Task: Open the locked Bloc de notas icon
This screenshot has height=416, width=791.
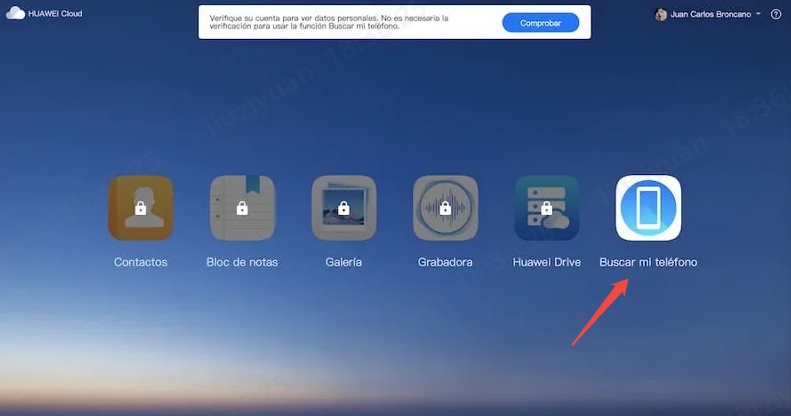Action: (x=242, y=208)
